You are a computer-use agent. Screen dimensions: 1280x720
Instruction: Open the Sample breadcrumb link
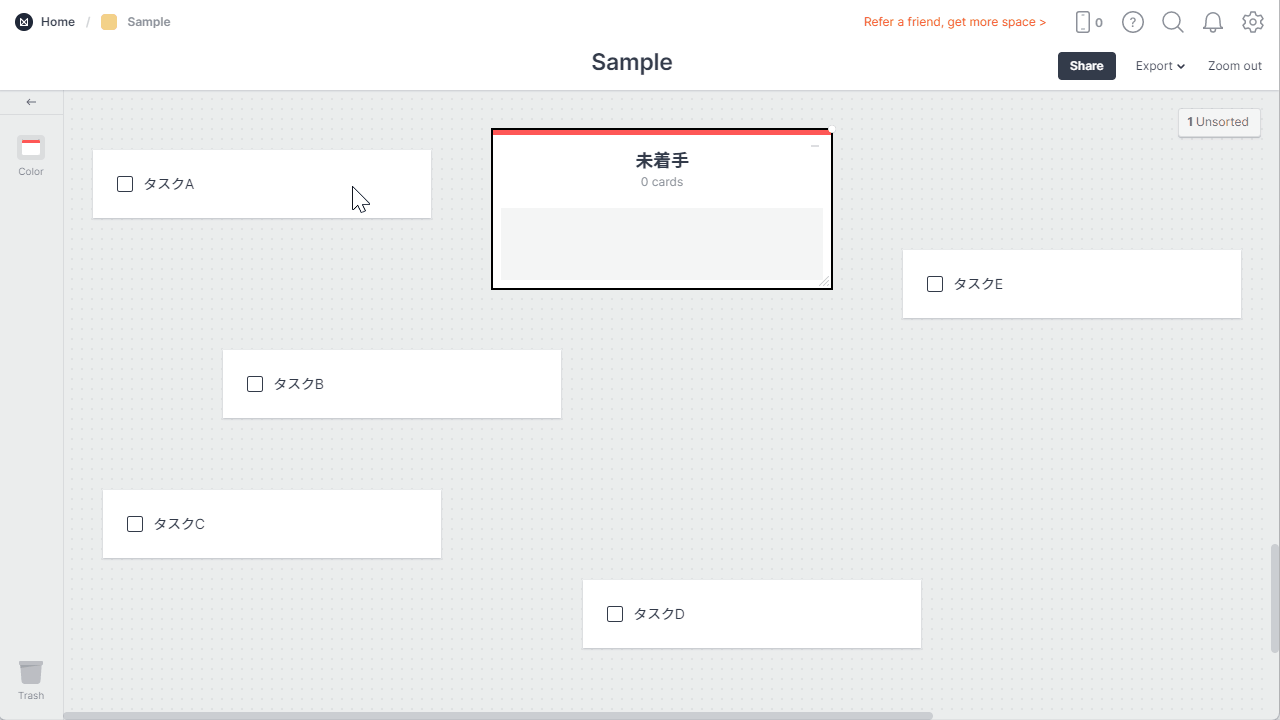(x=149, y=22)
